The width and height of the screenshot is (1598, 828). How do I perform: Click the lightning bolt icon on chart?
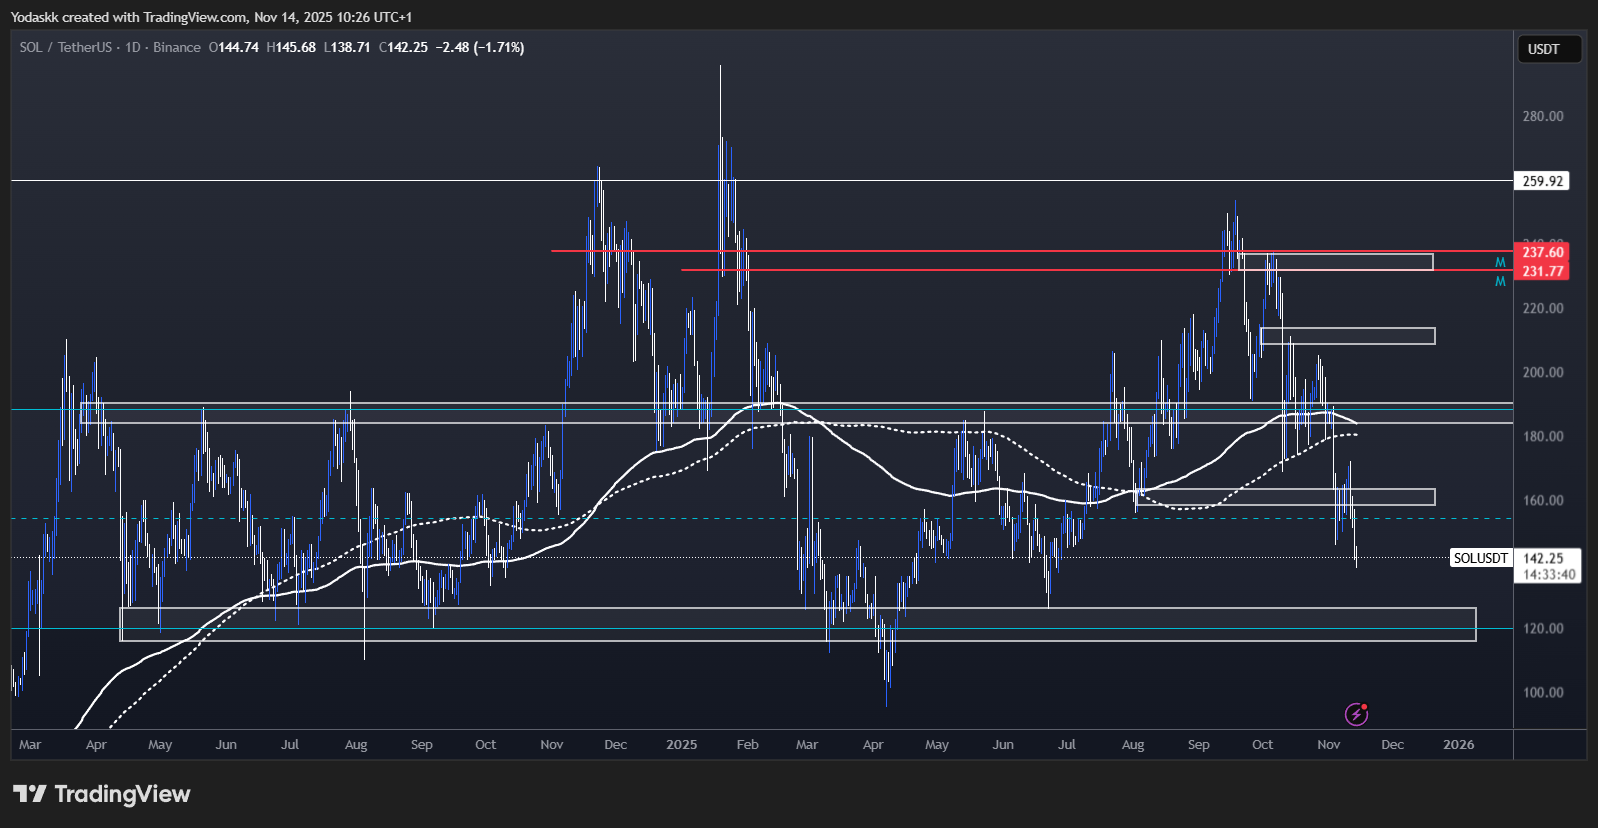(1356, 714)
